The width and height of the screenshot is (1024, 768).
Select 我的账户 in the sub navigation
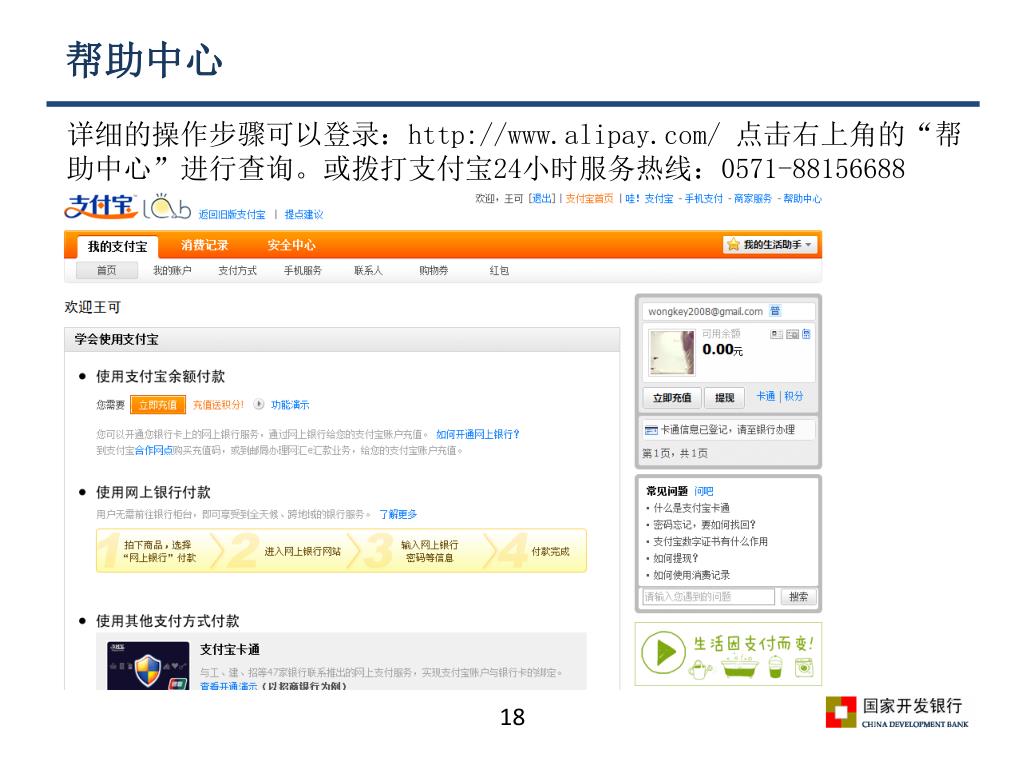(x=172, y=270)
